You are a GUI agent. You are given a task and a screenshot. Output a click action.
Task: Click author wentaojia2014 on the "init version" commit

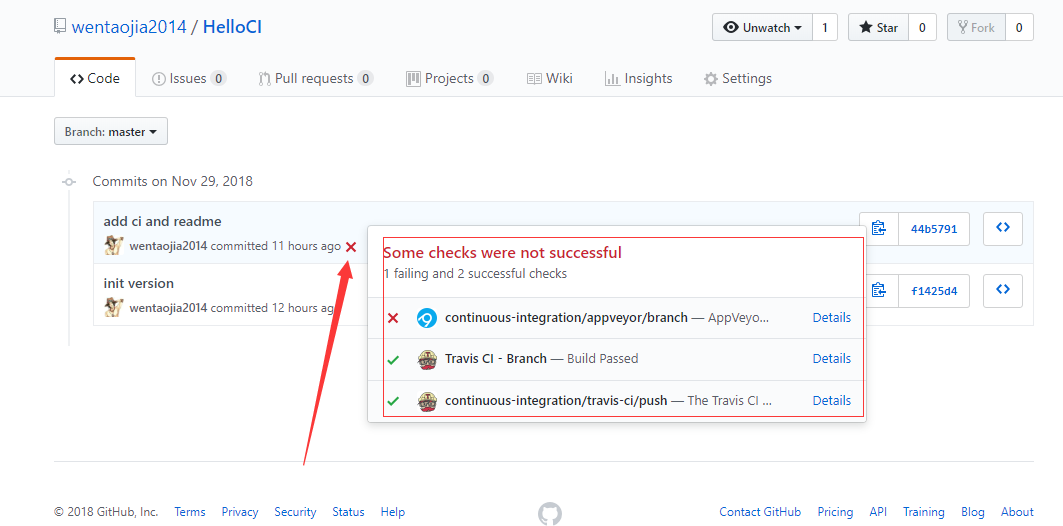(168, 308)
